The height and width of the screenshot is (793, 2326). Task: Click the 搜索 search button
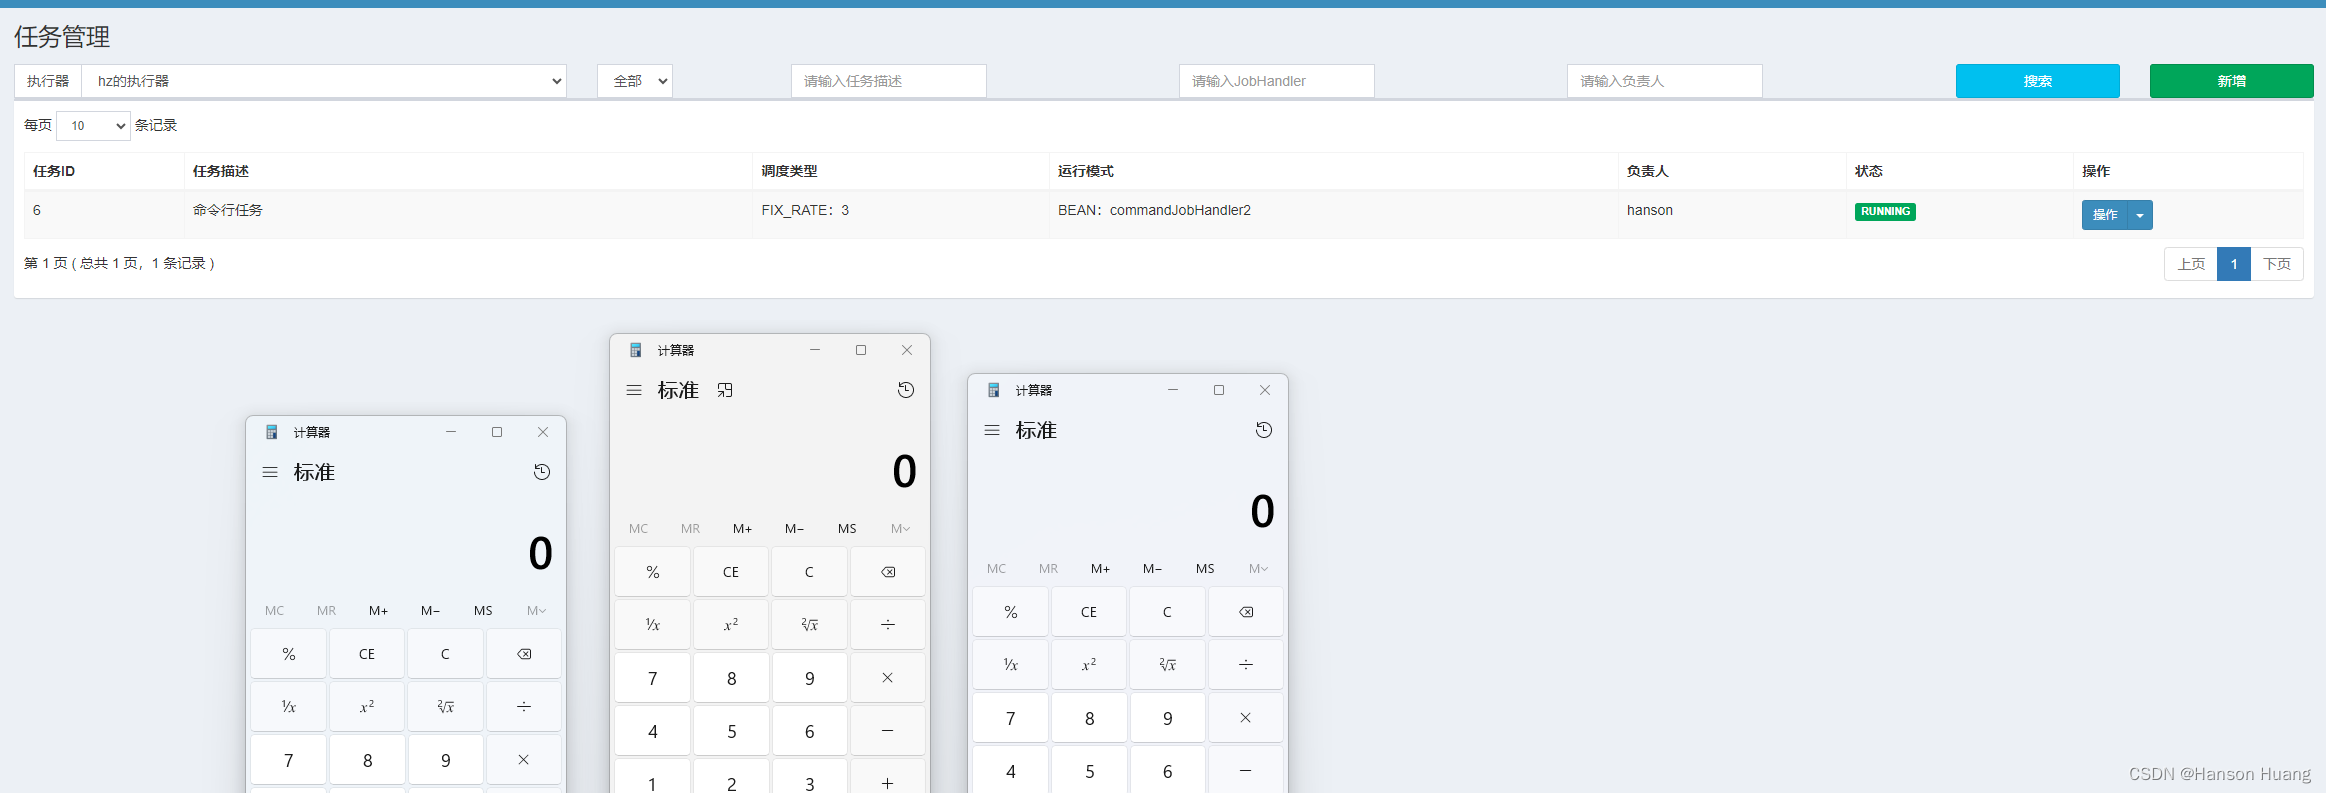tap(2038, 81)
